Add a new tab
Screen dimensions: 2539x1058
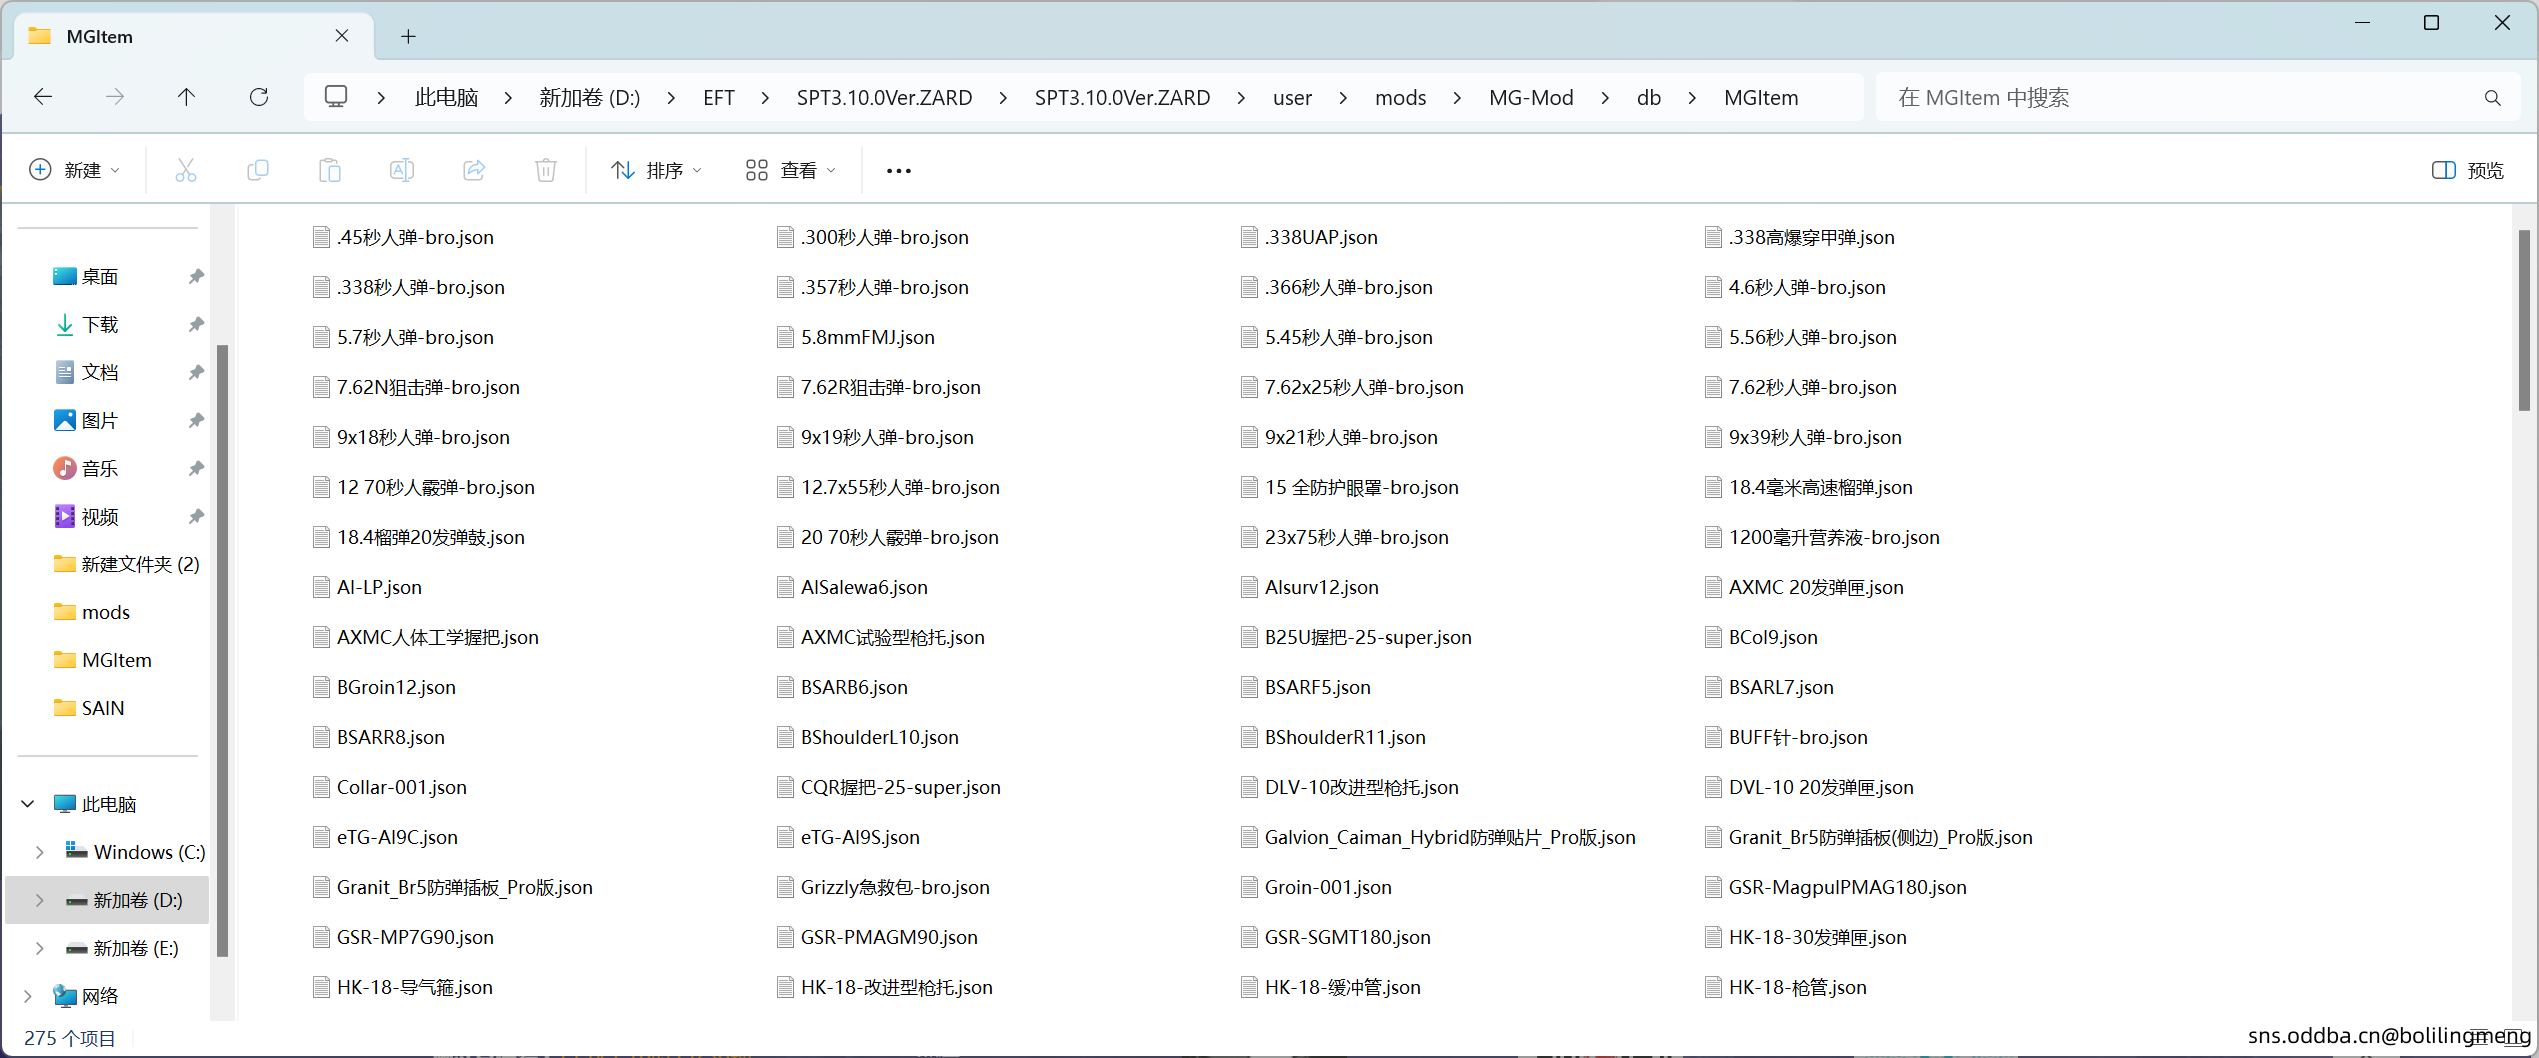[x=408, y=37]
